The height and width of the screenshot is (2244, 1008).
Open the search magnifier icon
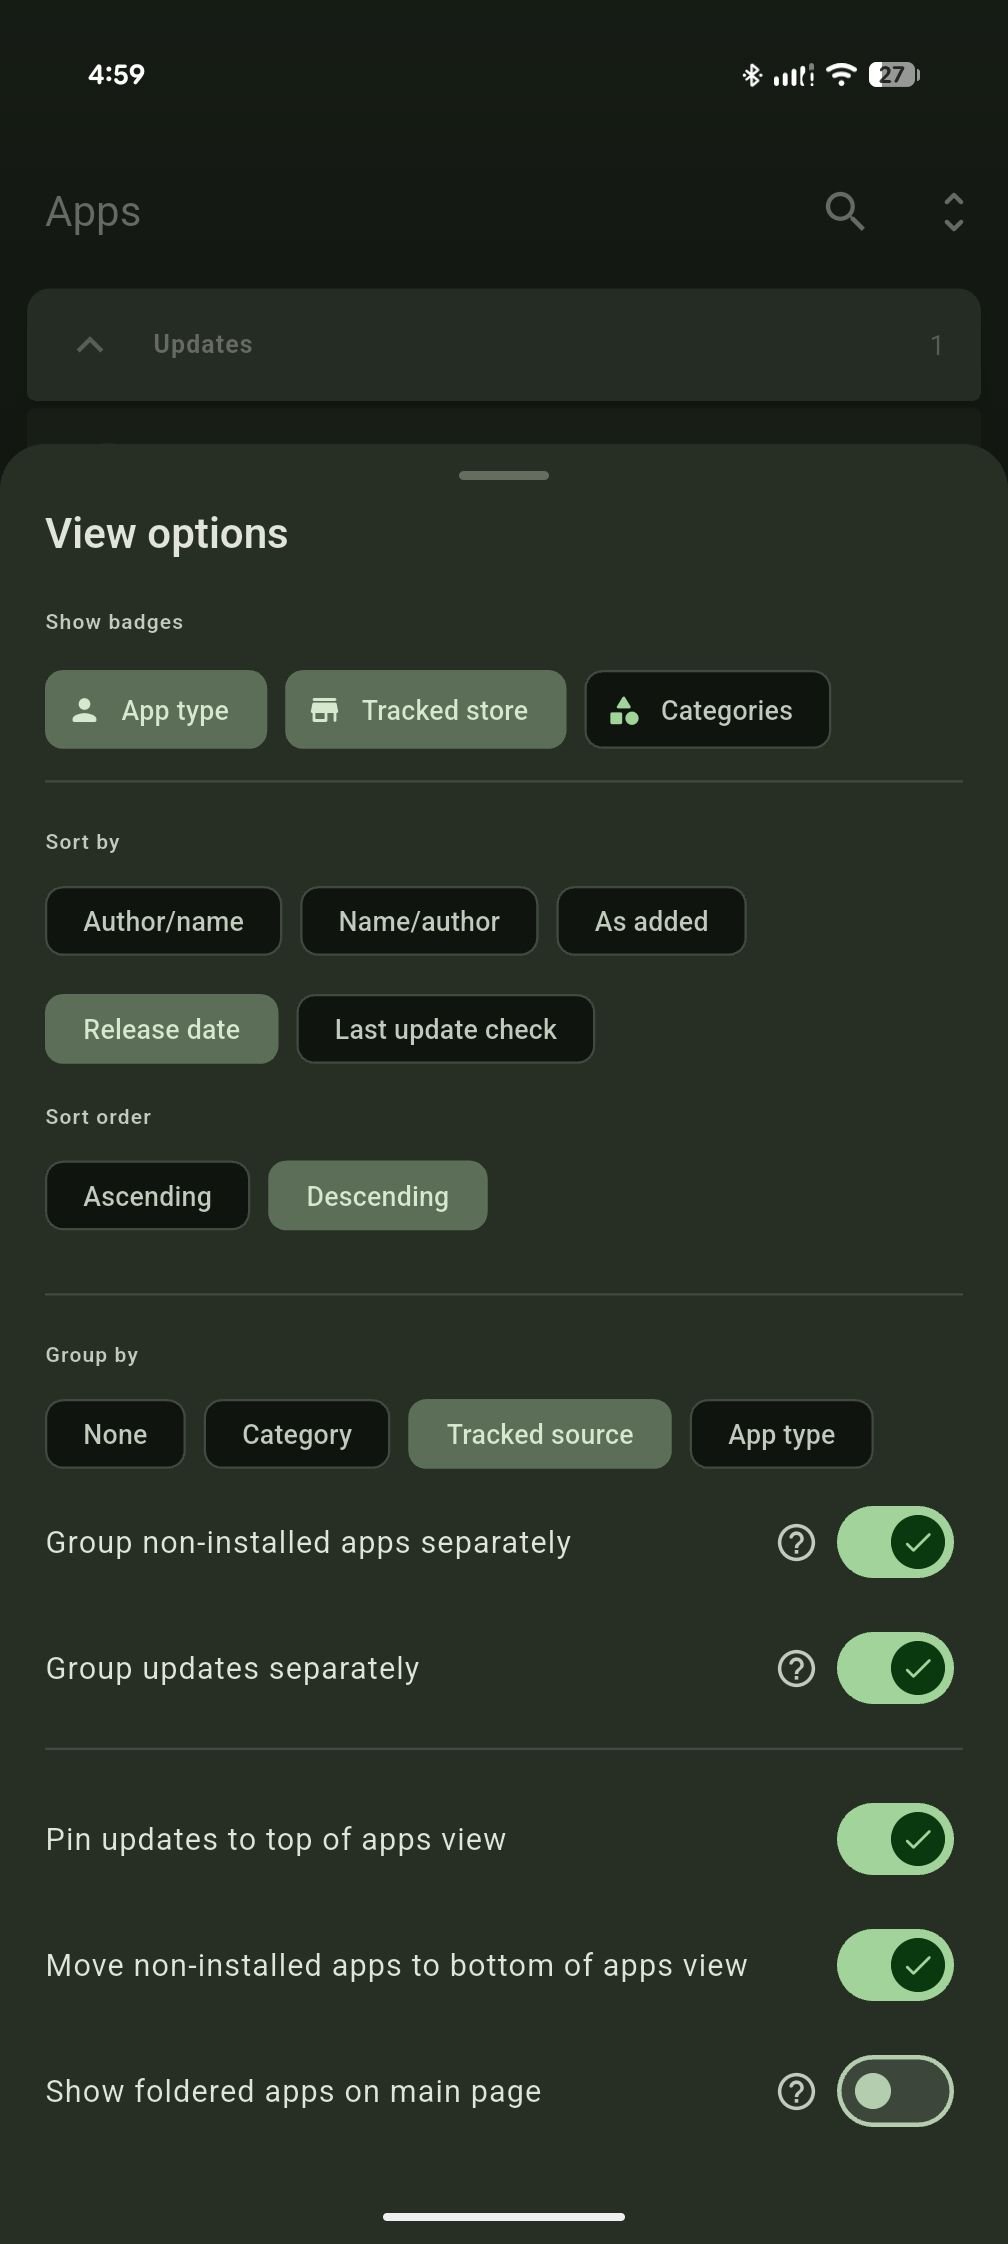point(845,212)
